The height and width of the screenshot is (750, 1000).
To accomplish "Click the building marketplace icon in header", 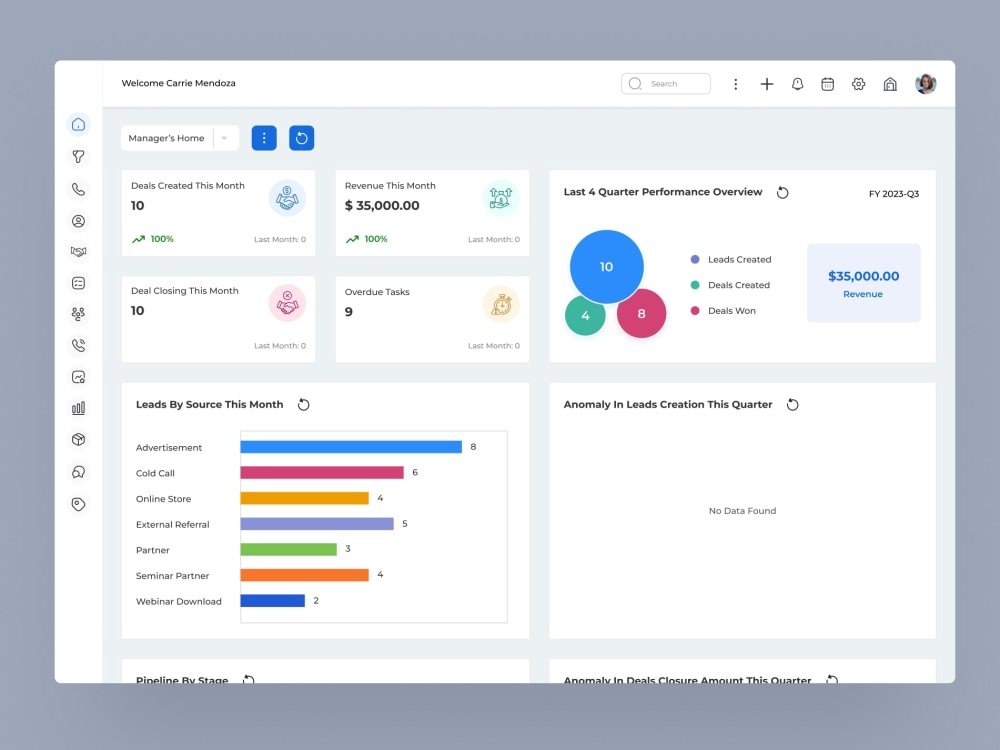I will pyautogui.click(x=890, y=84).
